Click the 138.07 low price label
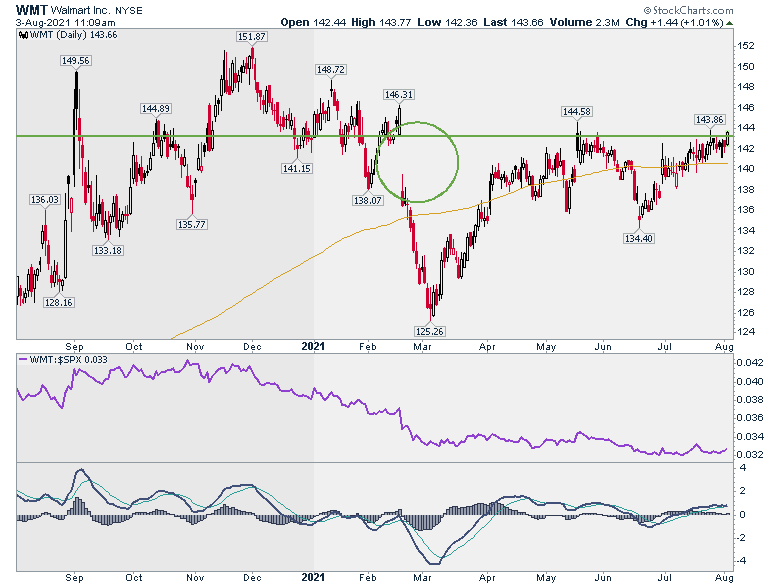 tap(368, 200)
